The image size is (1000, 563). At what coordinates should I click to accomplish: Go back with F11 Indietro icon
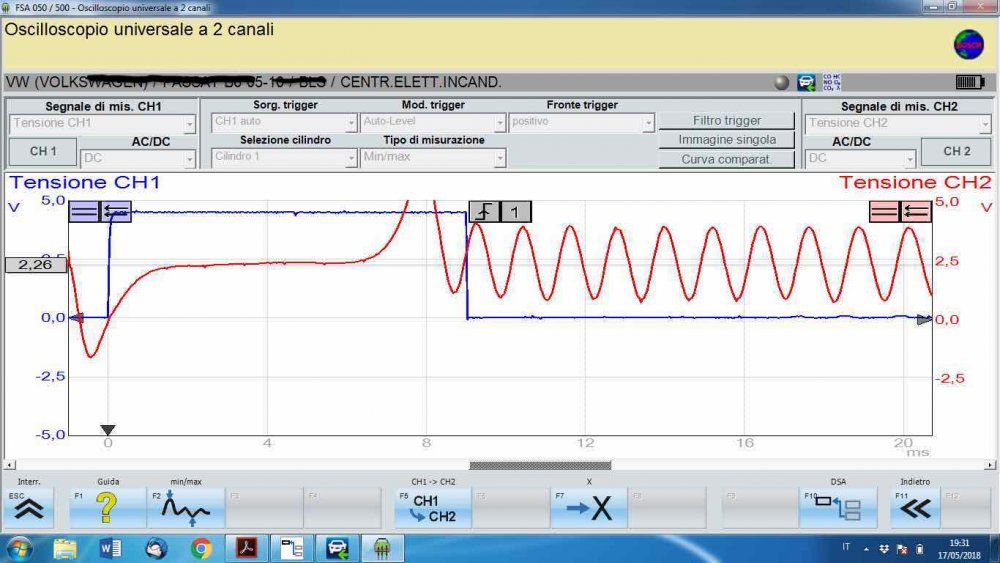coord(915,508)
